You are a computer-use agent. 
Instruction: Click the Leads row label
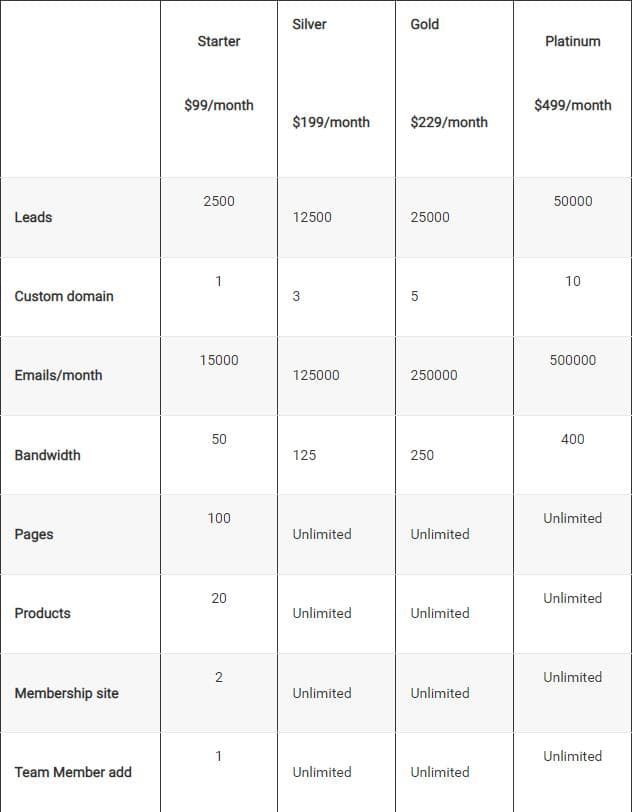[33, 217]
